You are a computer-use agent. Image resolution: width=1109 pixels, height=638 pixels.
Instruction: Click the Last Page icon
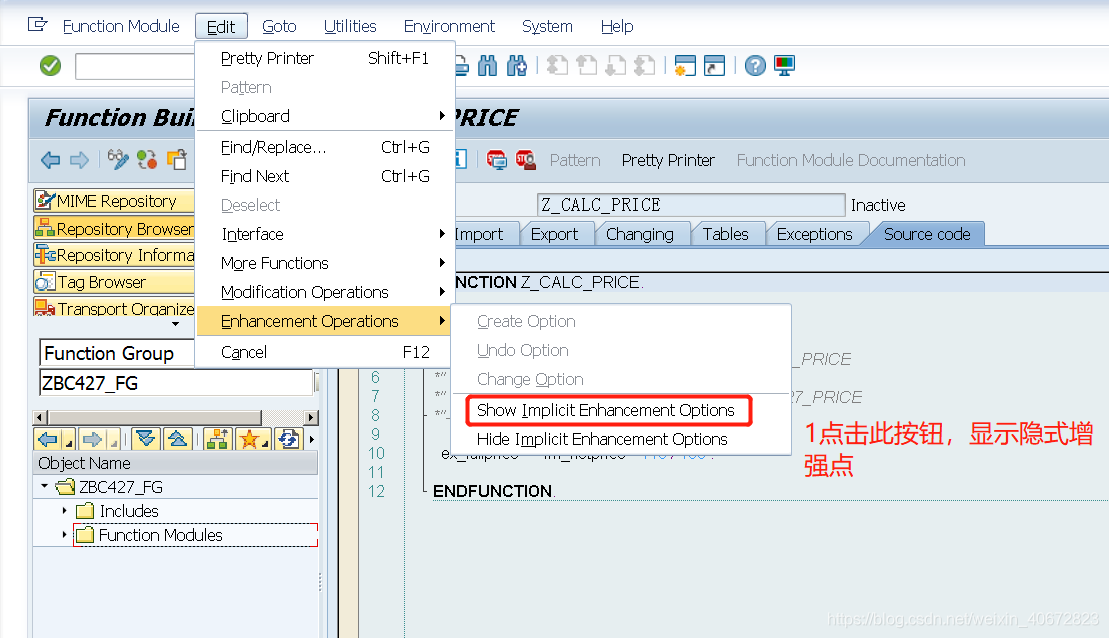click(644, 66)
